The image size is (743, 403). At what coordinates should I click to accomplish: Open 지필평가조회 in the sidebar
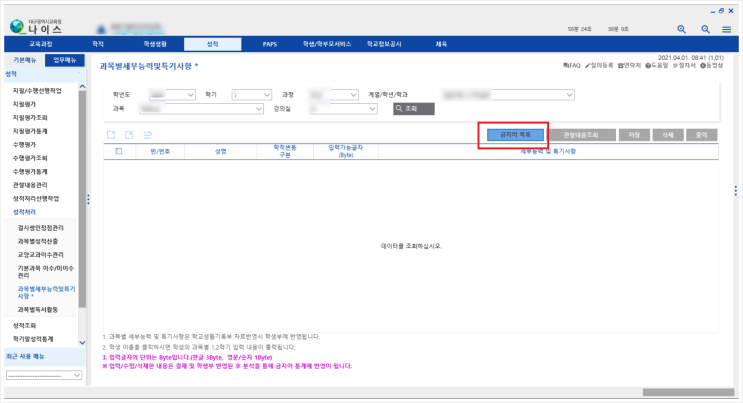point(30,118)
